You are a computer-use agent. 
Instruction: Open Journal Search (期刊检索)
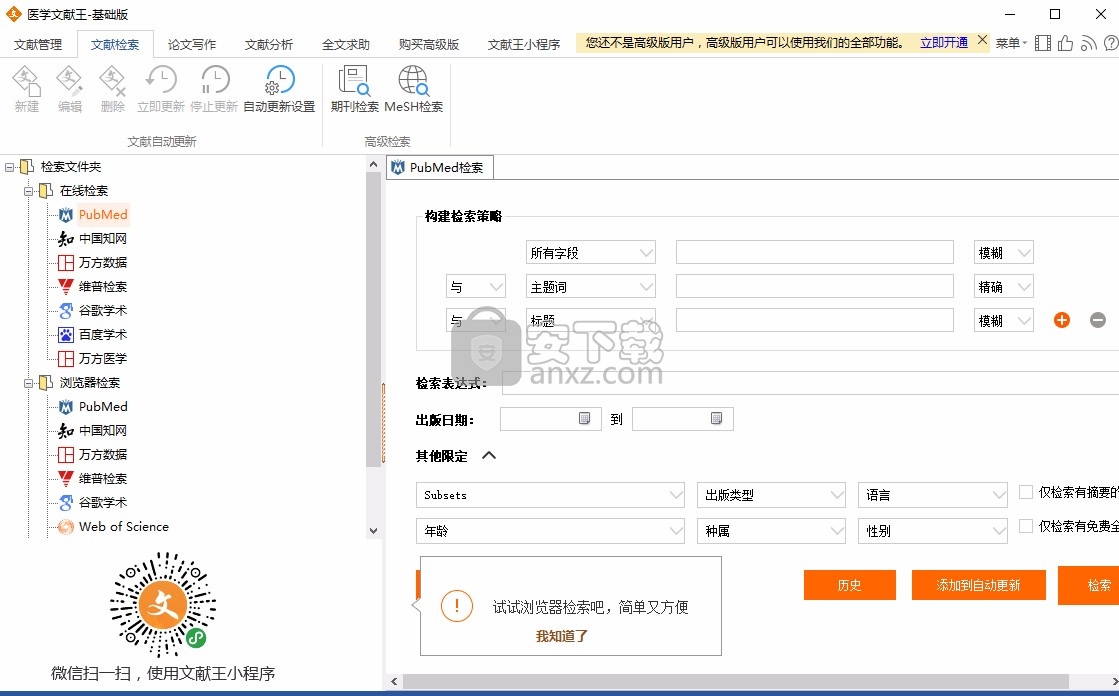[x=354, y=89]
